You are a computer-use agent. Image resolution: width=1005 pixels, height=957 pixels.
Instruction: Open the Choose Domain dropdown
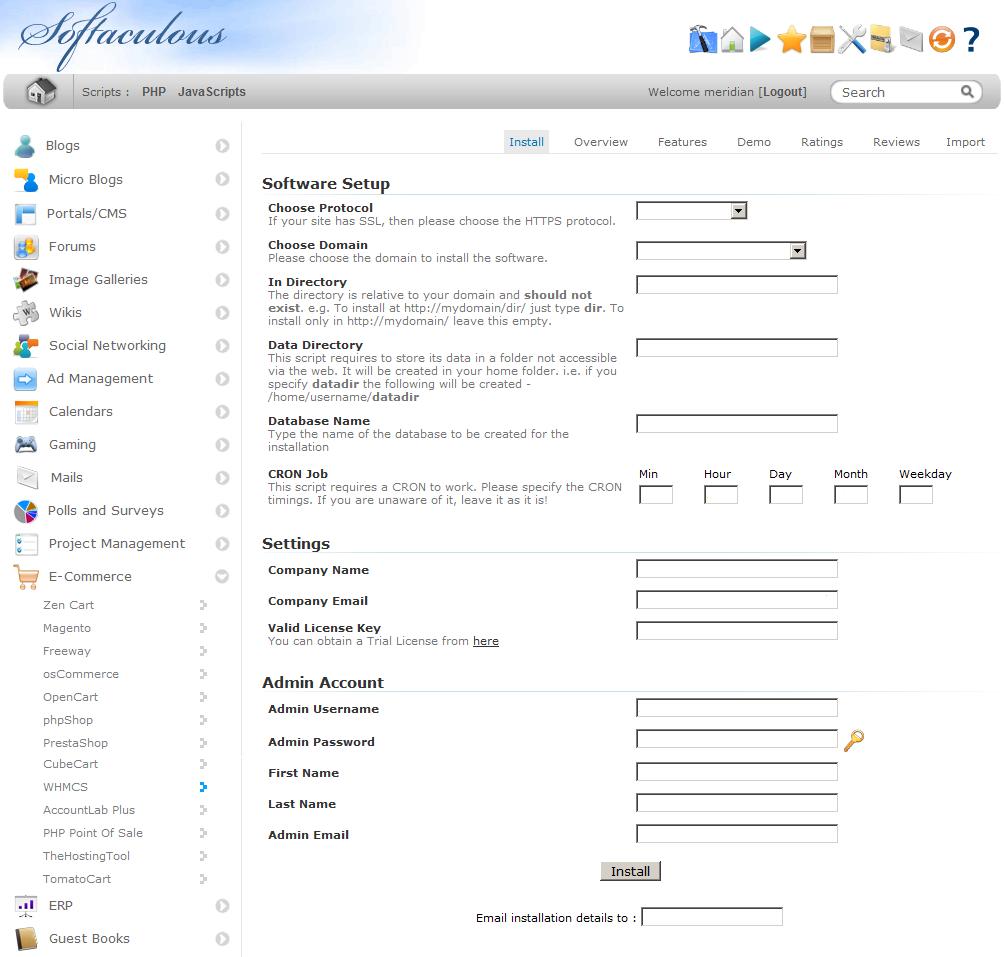click(x=720, y=251)
